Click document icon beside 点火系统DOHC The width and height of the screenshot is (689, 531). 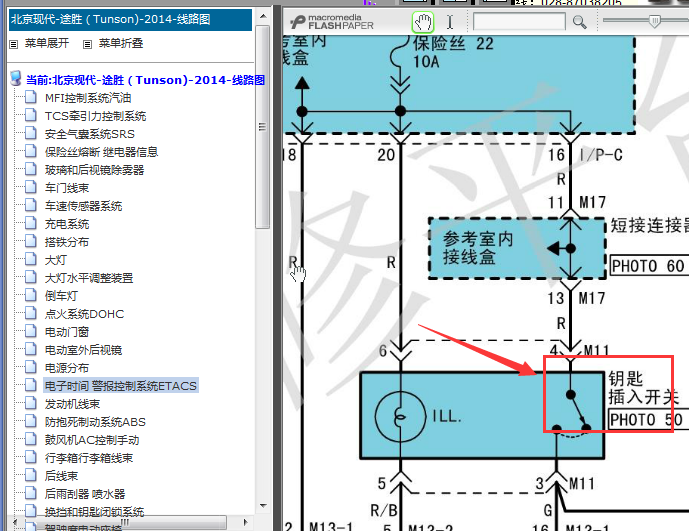tap(31, 313)
